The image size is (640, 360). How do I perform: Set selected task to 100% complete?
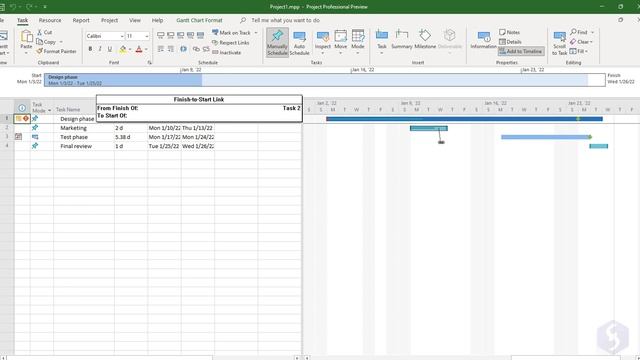click(200, 36)
